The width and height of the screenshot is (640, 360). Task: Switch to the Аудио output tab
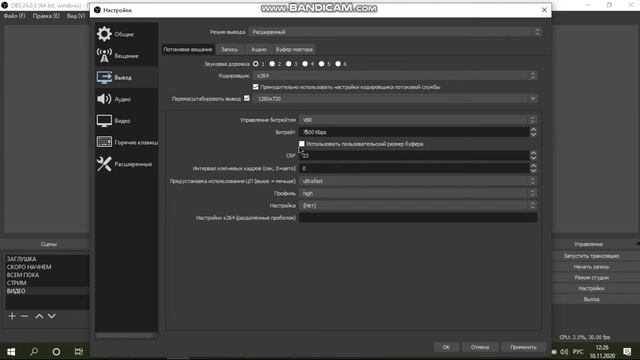coord(258,49)
